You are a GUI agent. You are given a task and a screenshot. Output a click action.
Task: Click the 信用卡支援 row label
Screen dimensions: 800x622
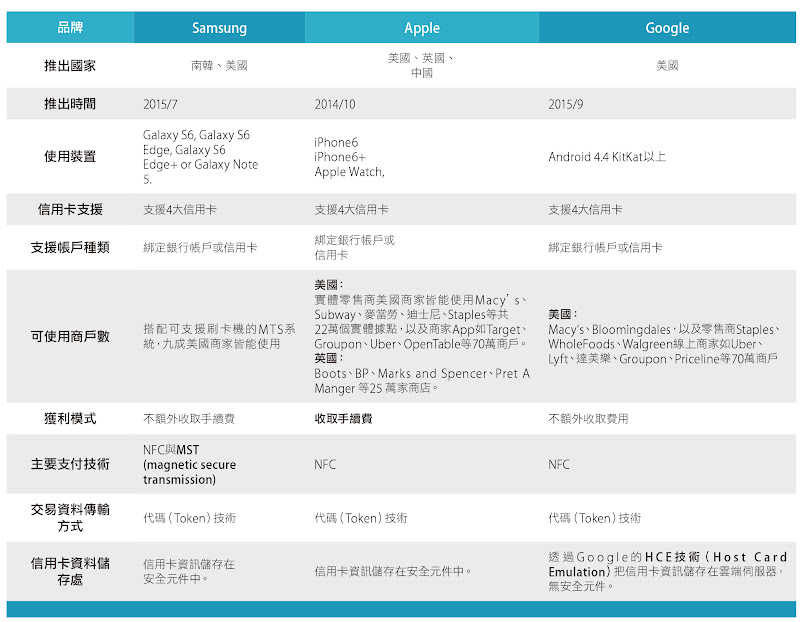pos(70,209)
